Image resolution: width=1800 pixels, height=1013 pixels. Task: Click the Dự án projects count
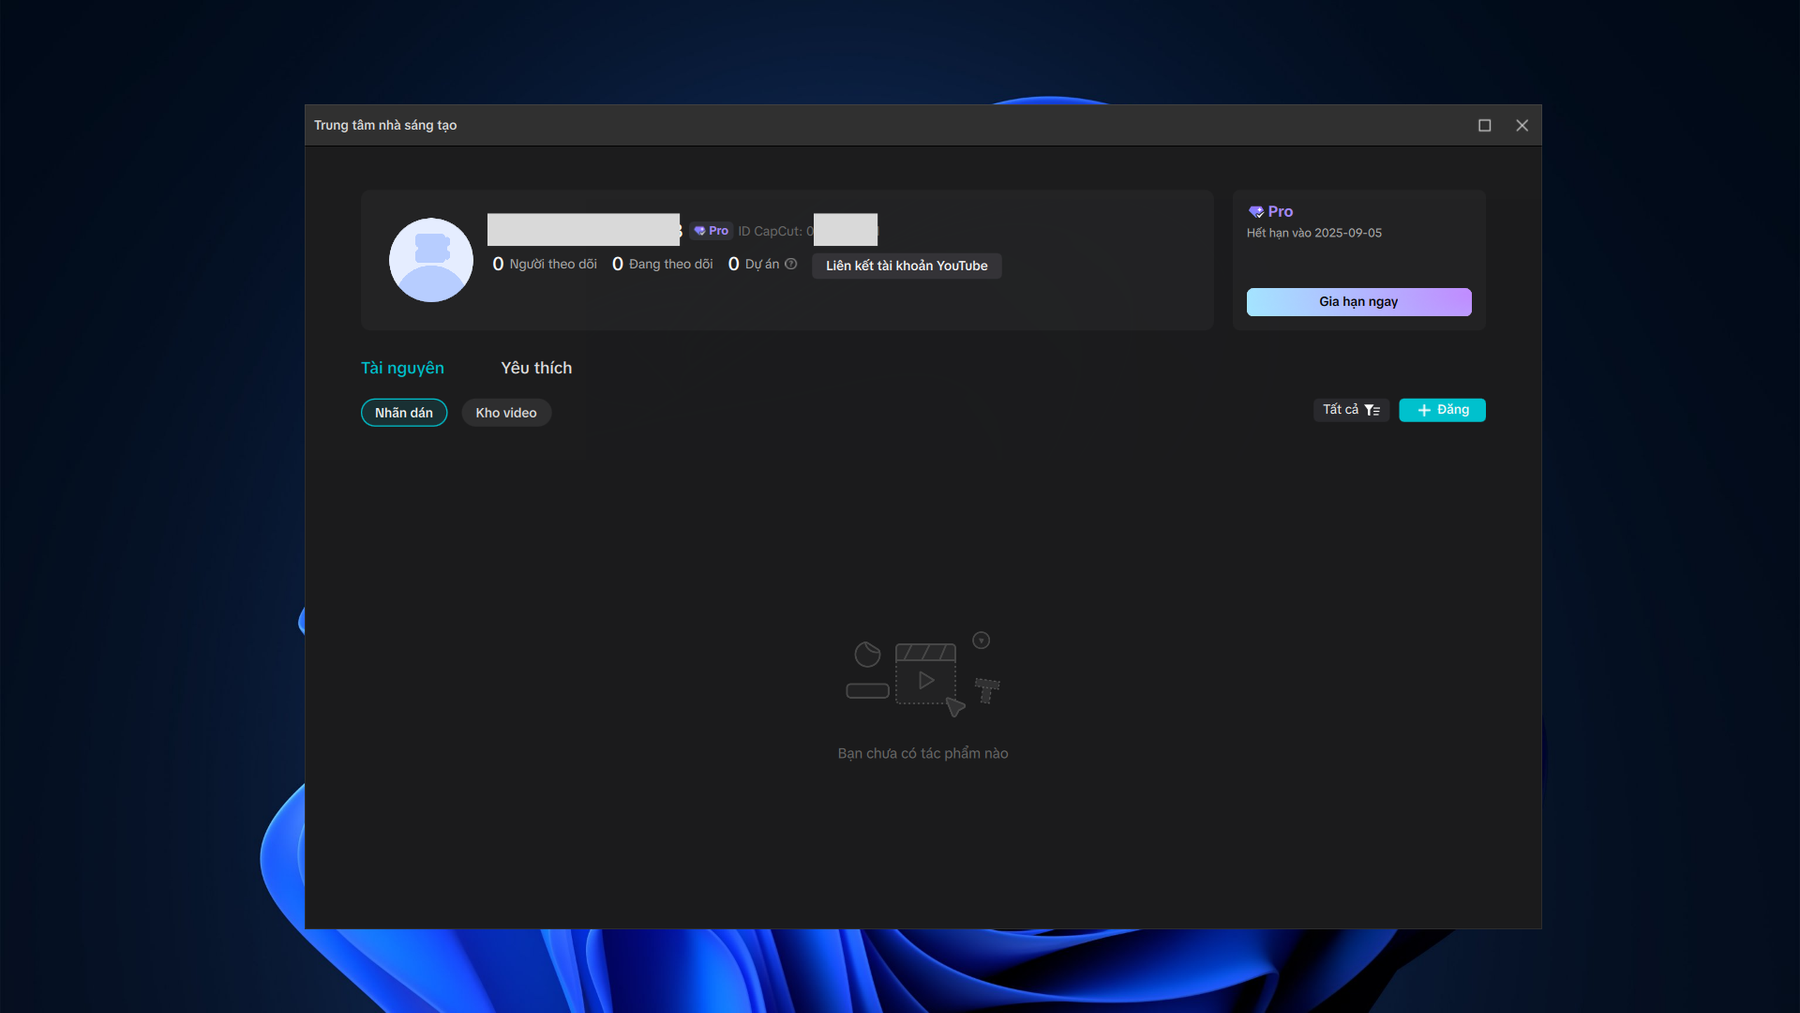pyautogui.click(x=753, y=264)
